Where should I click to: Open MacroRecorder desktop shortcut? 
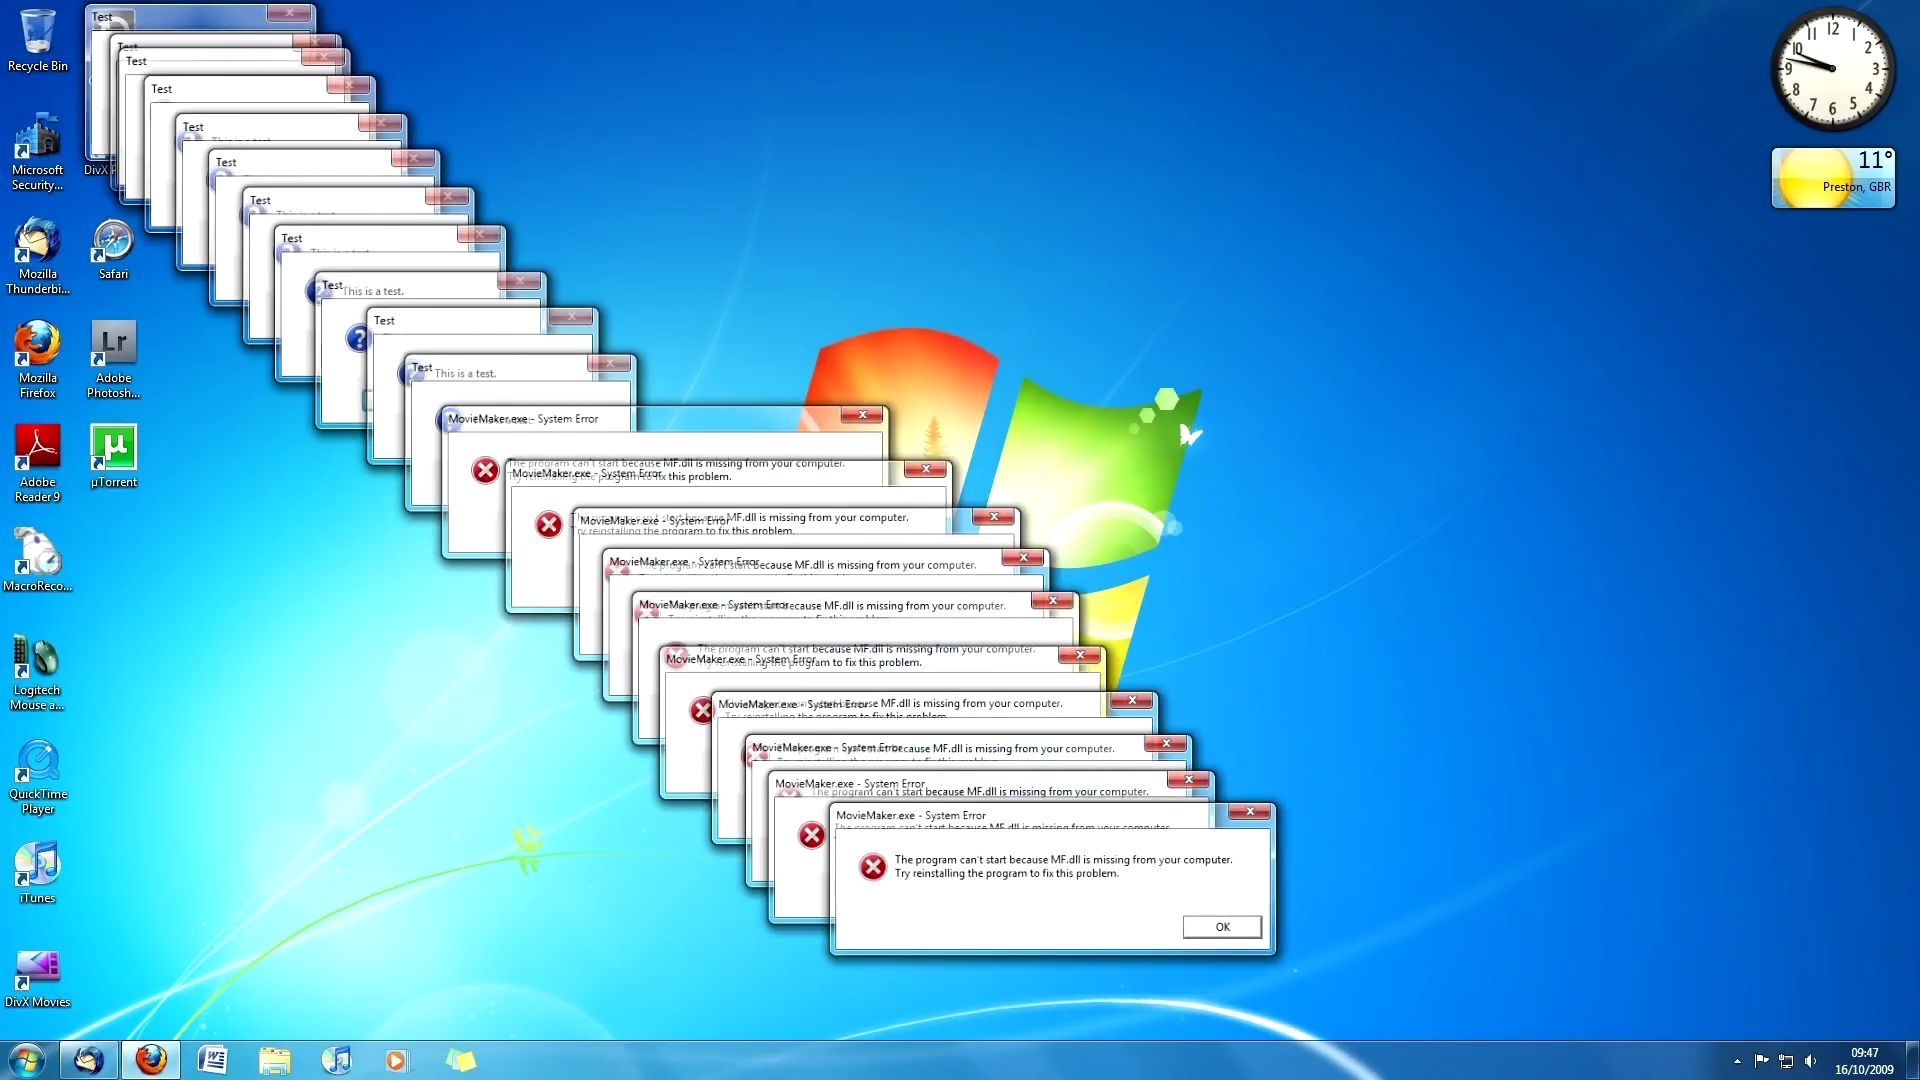pos(38,560)
